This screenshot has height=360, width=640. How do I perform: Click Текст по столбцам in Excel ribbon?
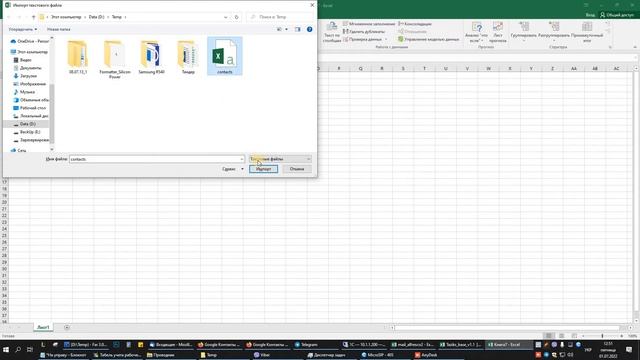pos(331,32)
